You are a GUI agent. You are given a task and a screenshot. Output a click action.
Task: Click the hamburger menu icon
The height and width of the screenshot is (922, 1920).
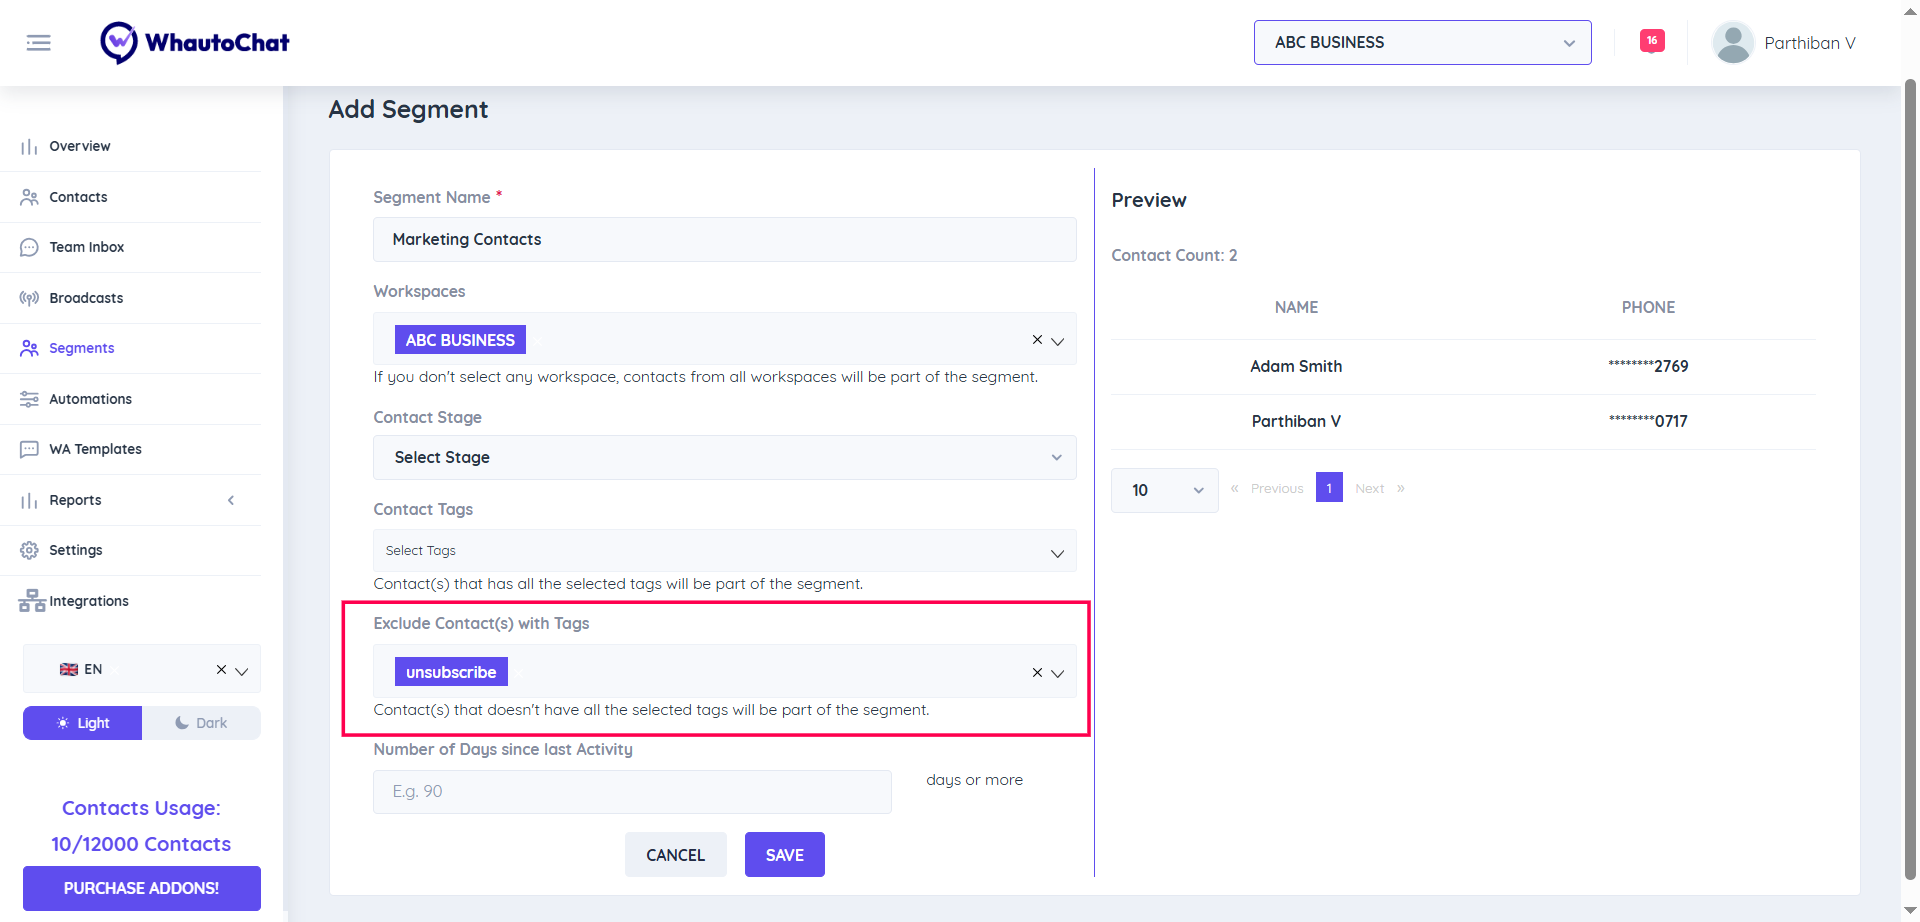(38, 43)
